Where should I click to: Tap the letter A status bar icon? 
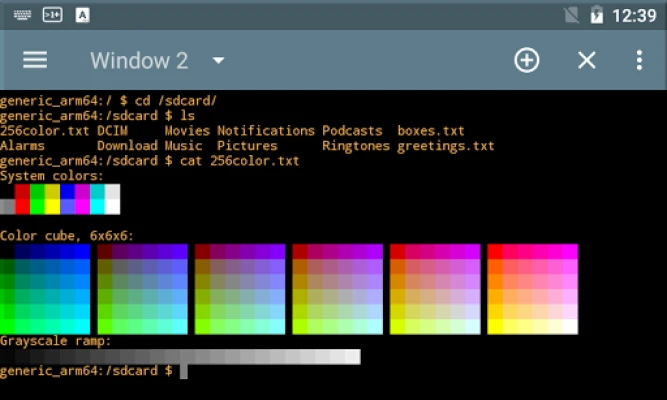(82, 15)
